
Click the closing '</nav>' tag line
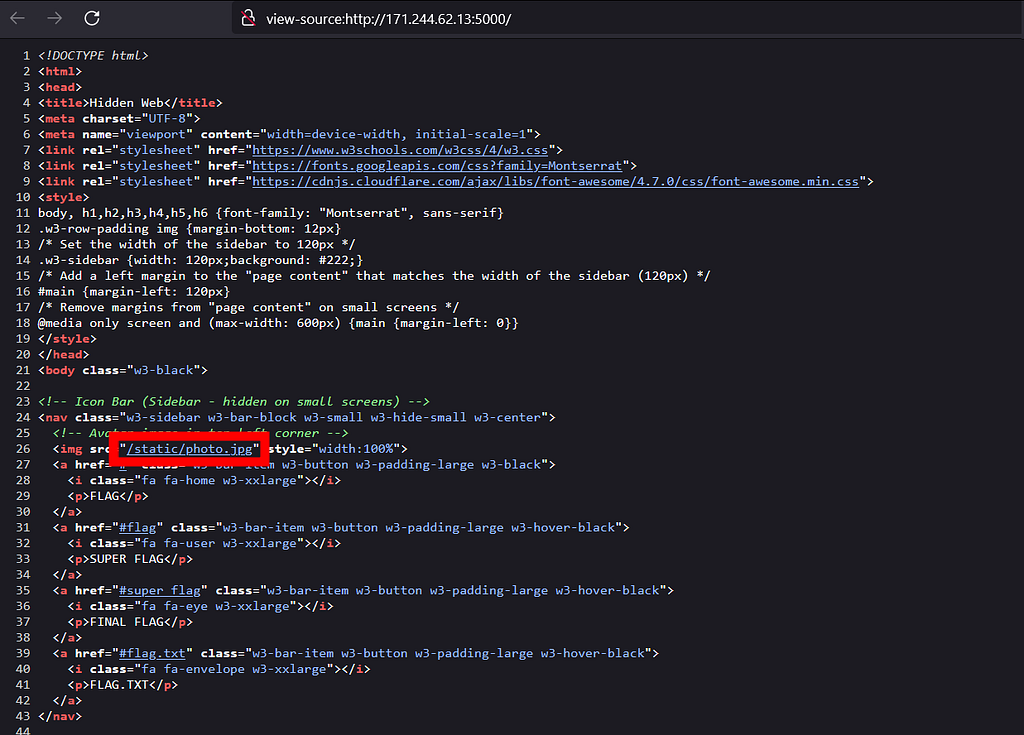(60, 717)
